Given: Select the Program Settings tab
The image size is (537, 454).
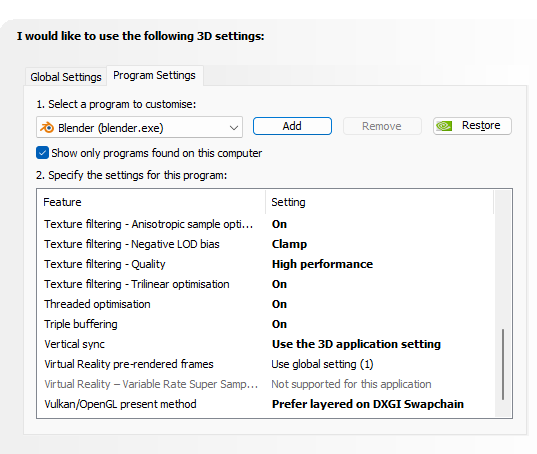Looking at the screenshot, I should coord(154,75).
